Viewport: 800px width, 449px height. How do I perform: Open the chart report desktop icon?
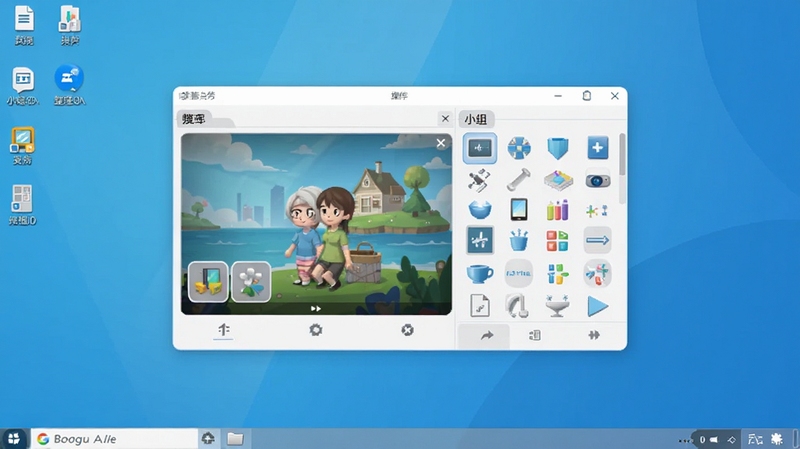click(70, 26)
